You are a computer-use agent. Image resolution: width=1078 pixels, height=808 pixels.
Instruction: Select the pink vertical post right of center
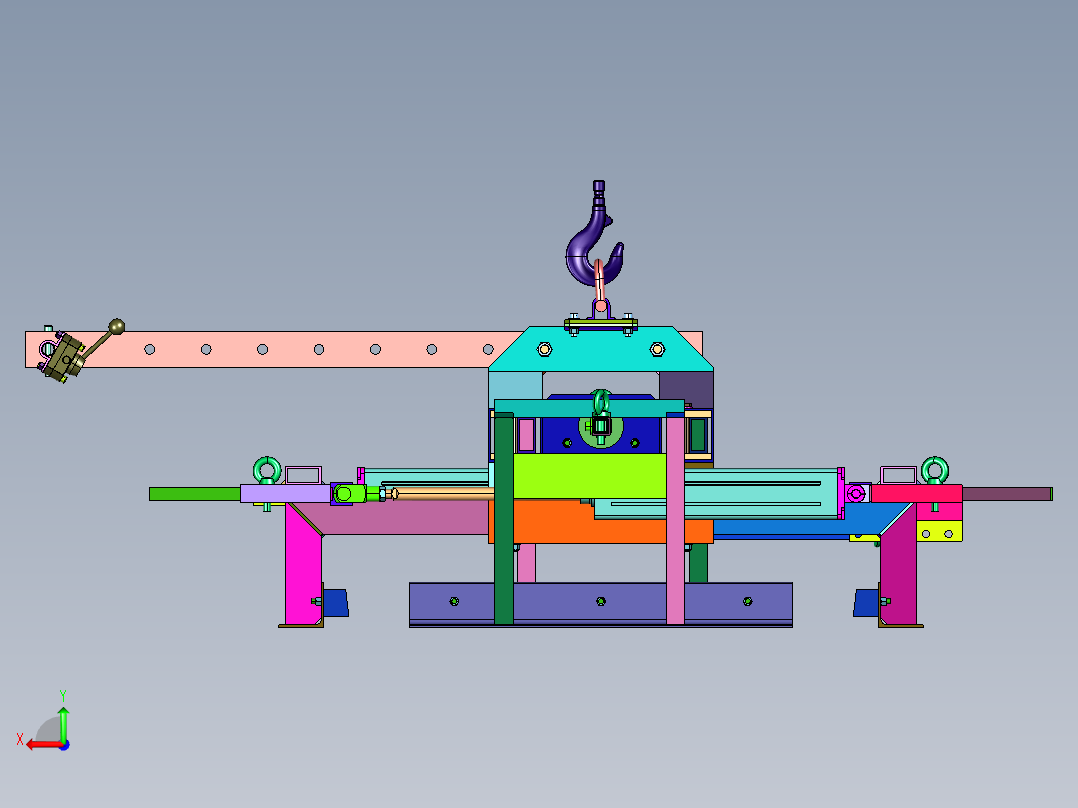[675, 518]
